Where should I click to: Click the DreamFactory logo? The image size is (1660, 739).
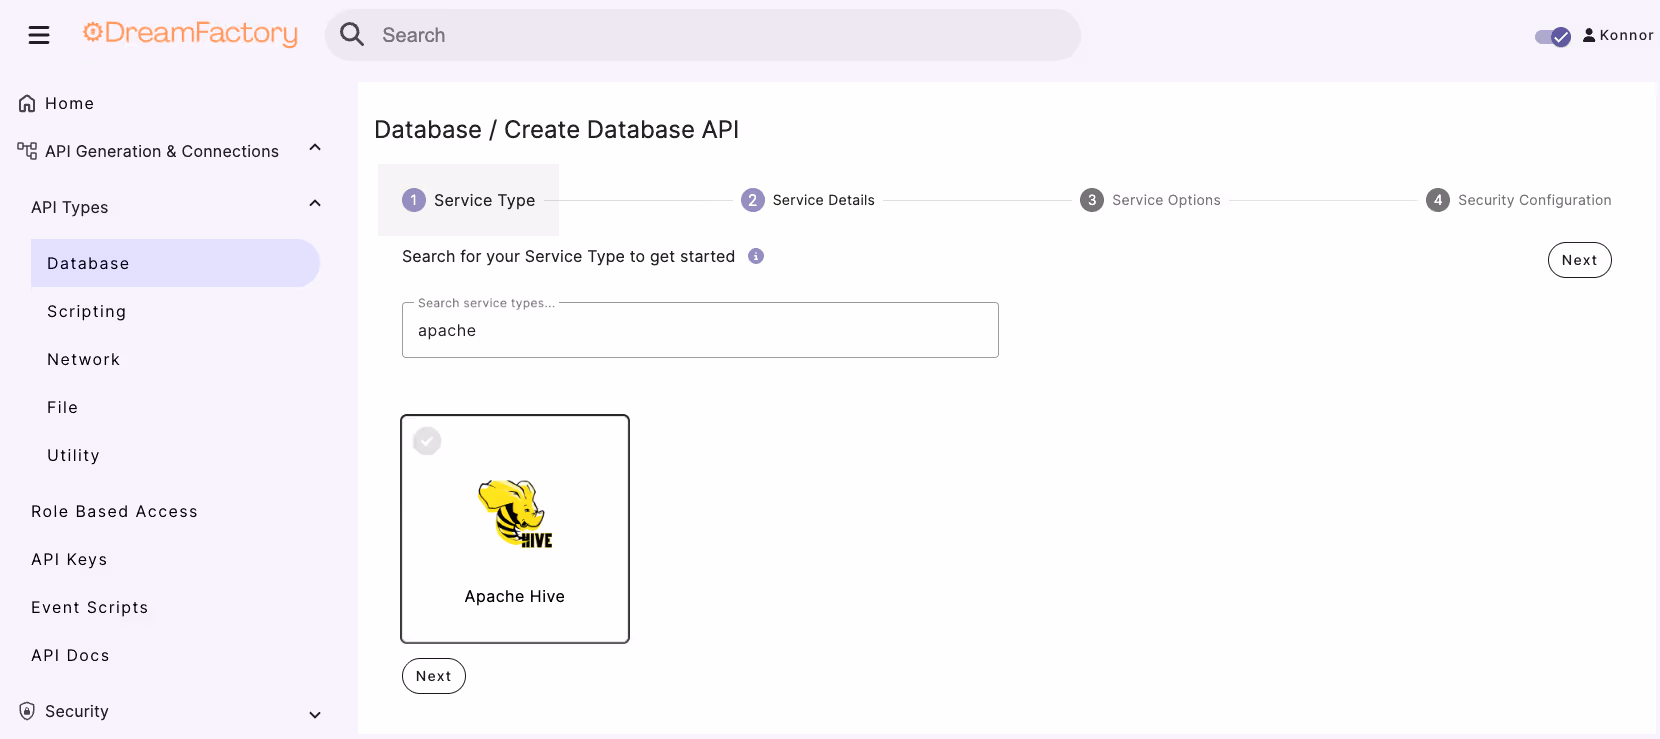pos(190,34)
